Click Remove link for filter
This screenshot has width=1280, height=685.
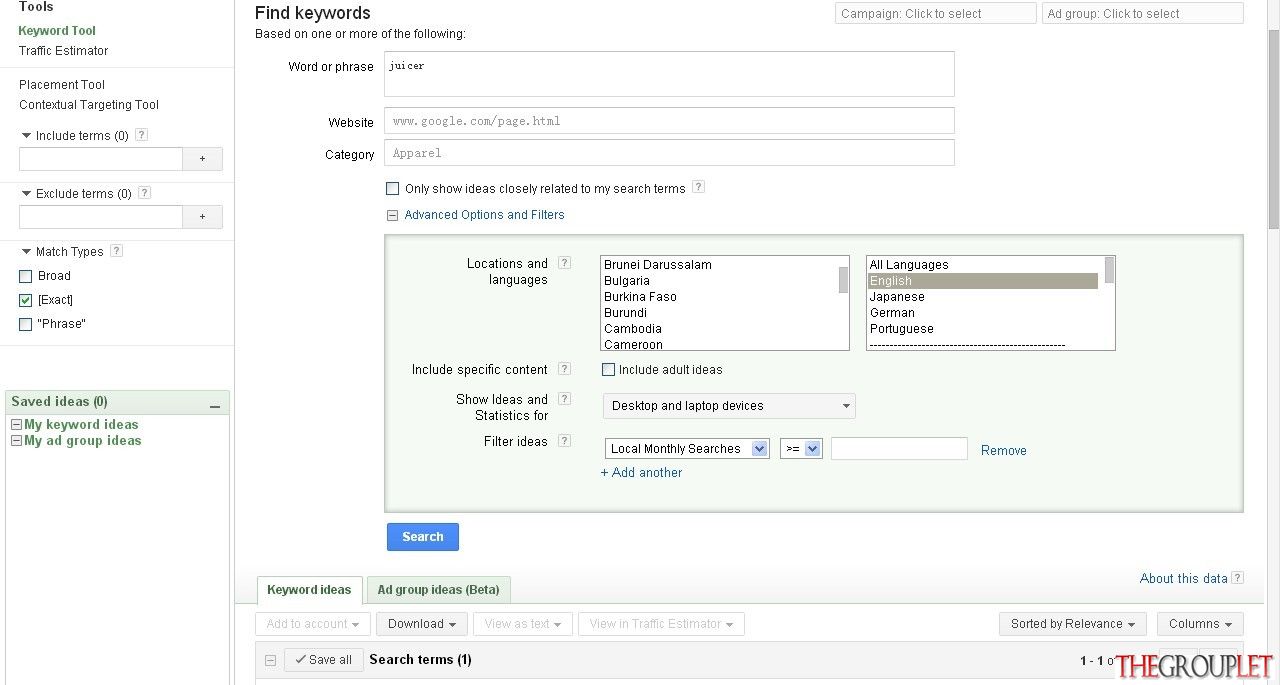1004,451
